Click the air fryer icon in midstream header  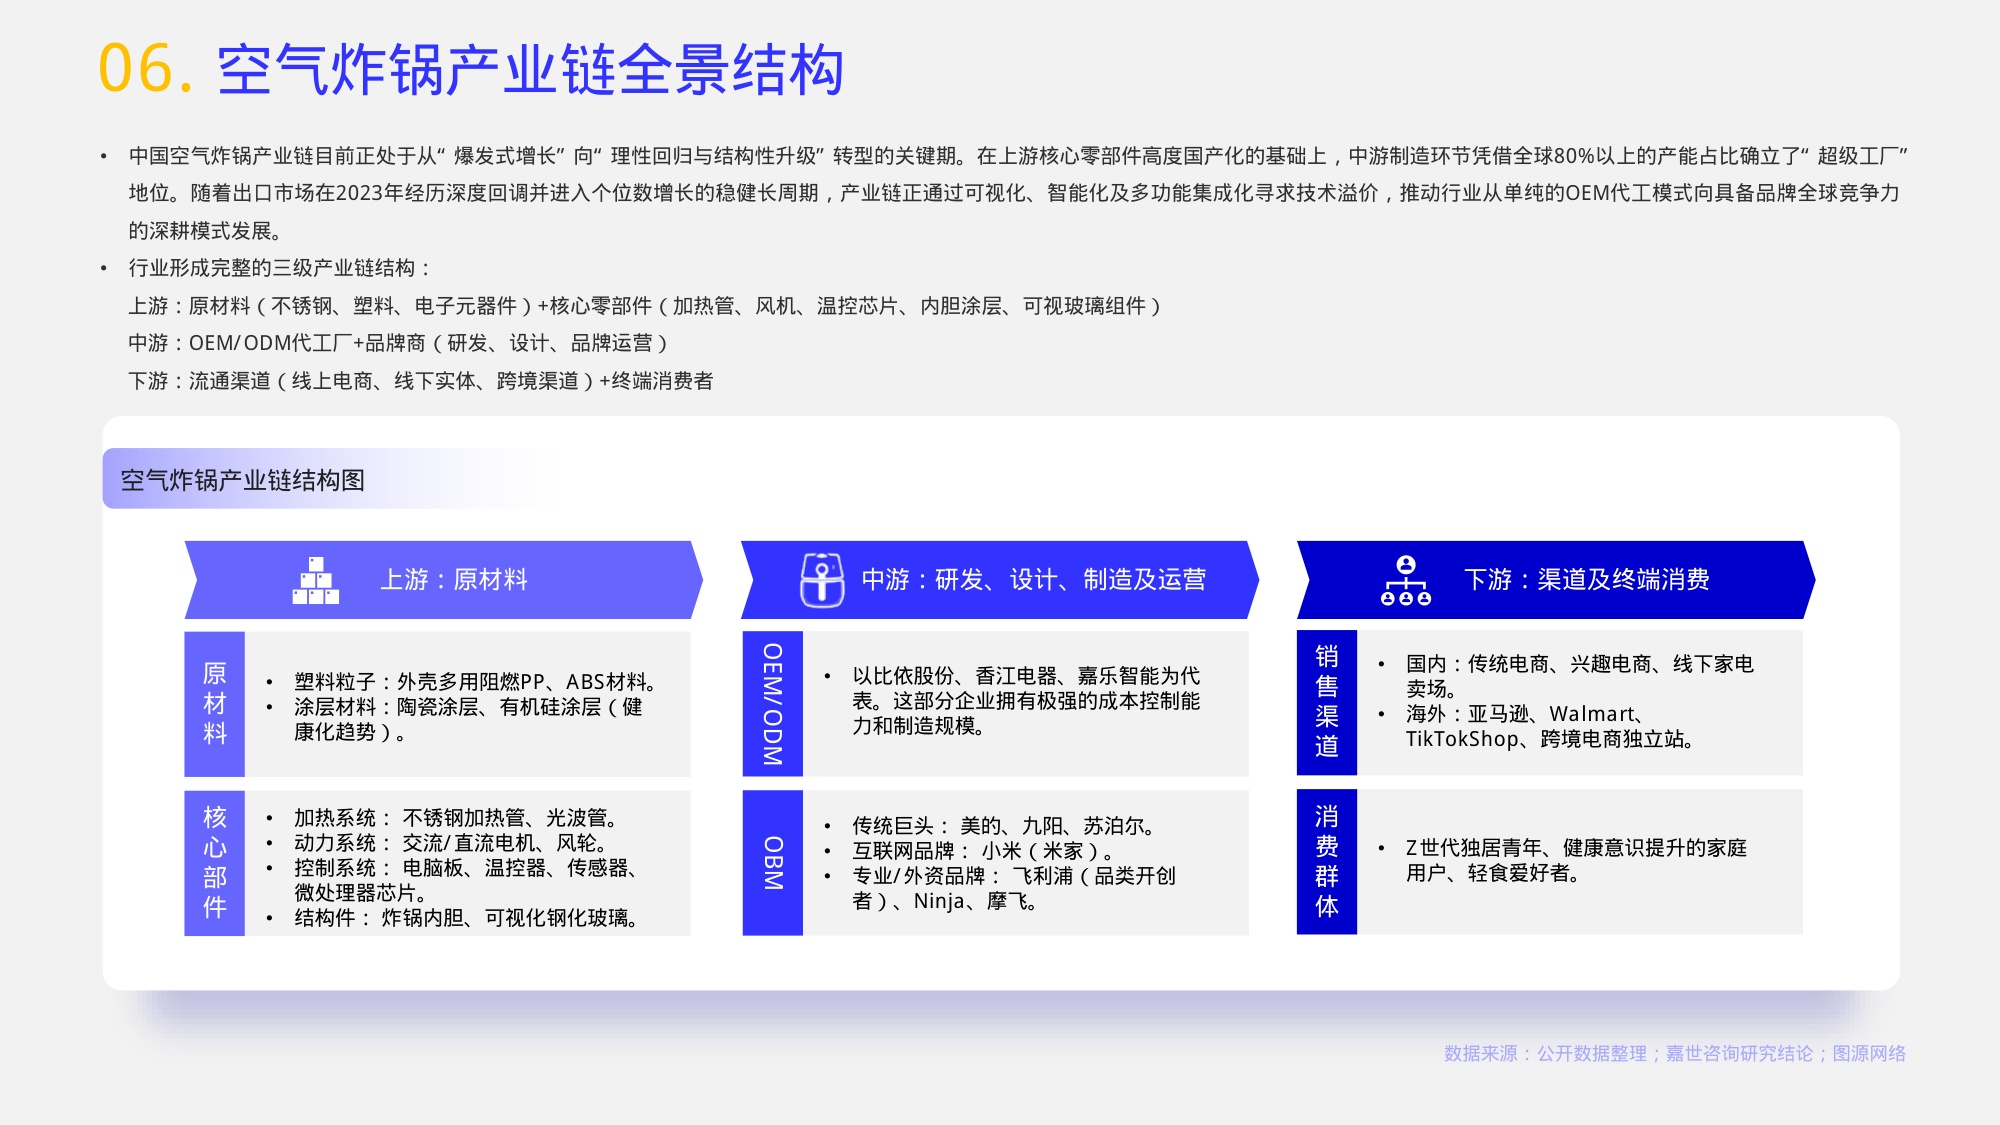822,579
